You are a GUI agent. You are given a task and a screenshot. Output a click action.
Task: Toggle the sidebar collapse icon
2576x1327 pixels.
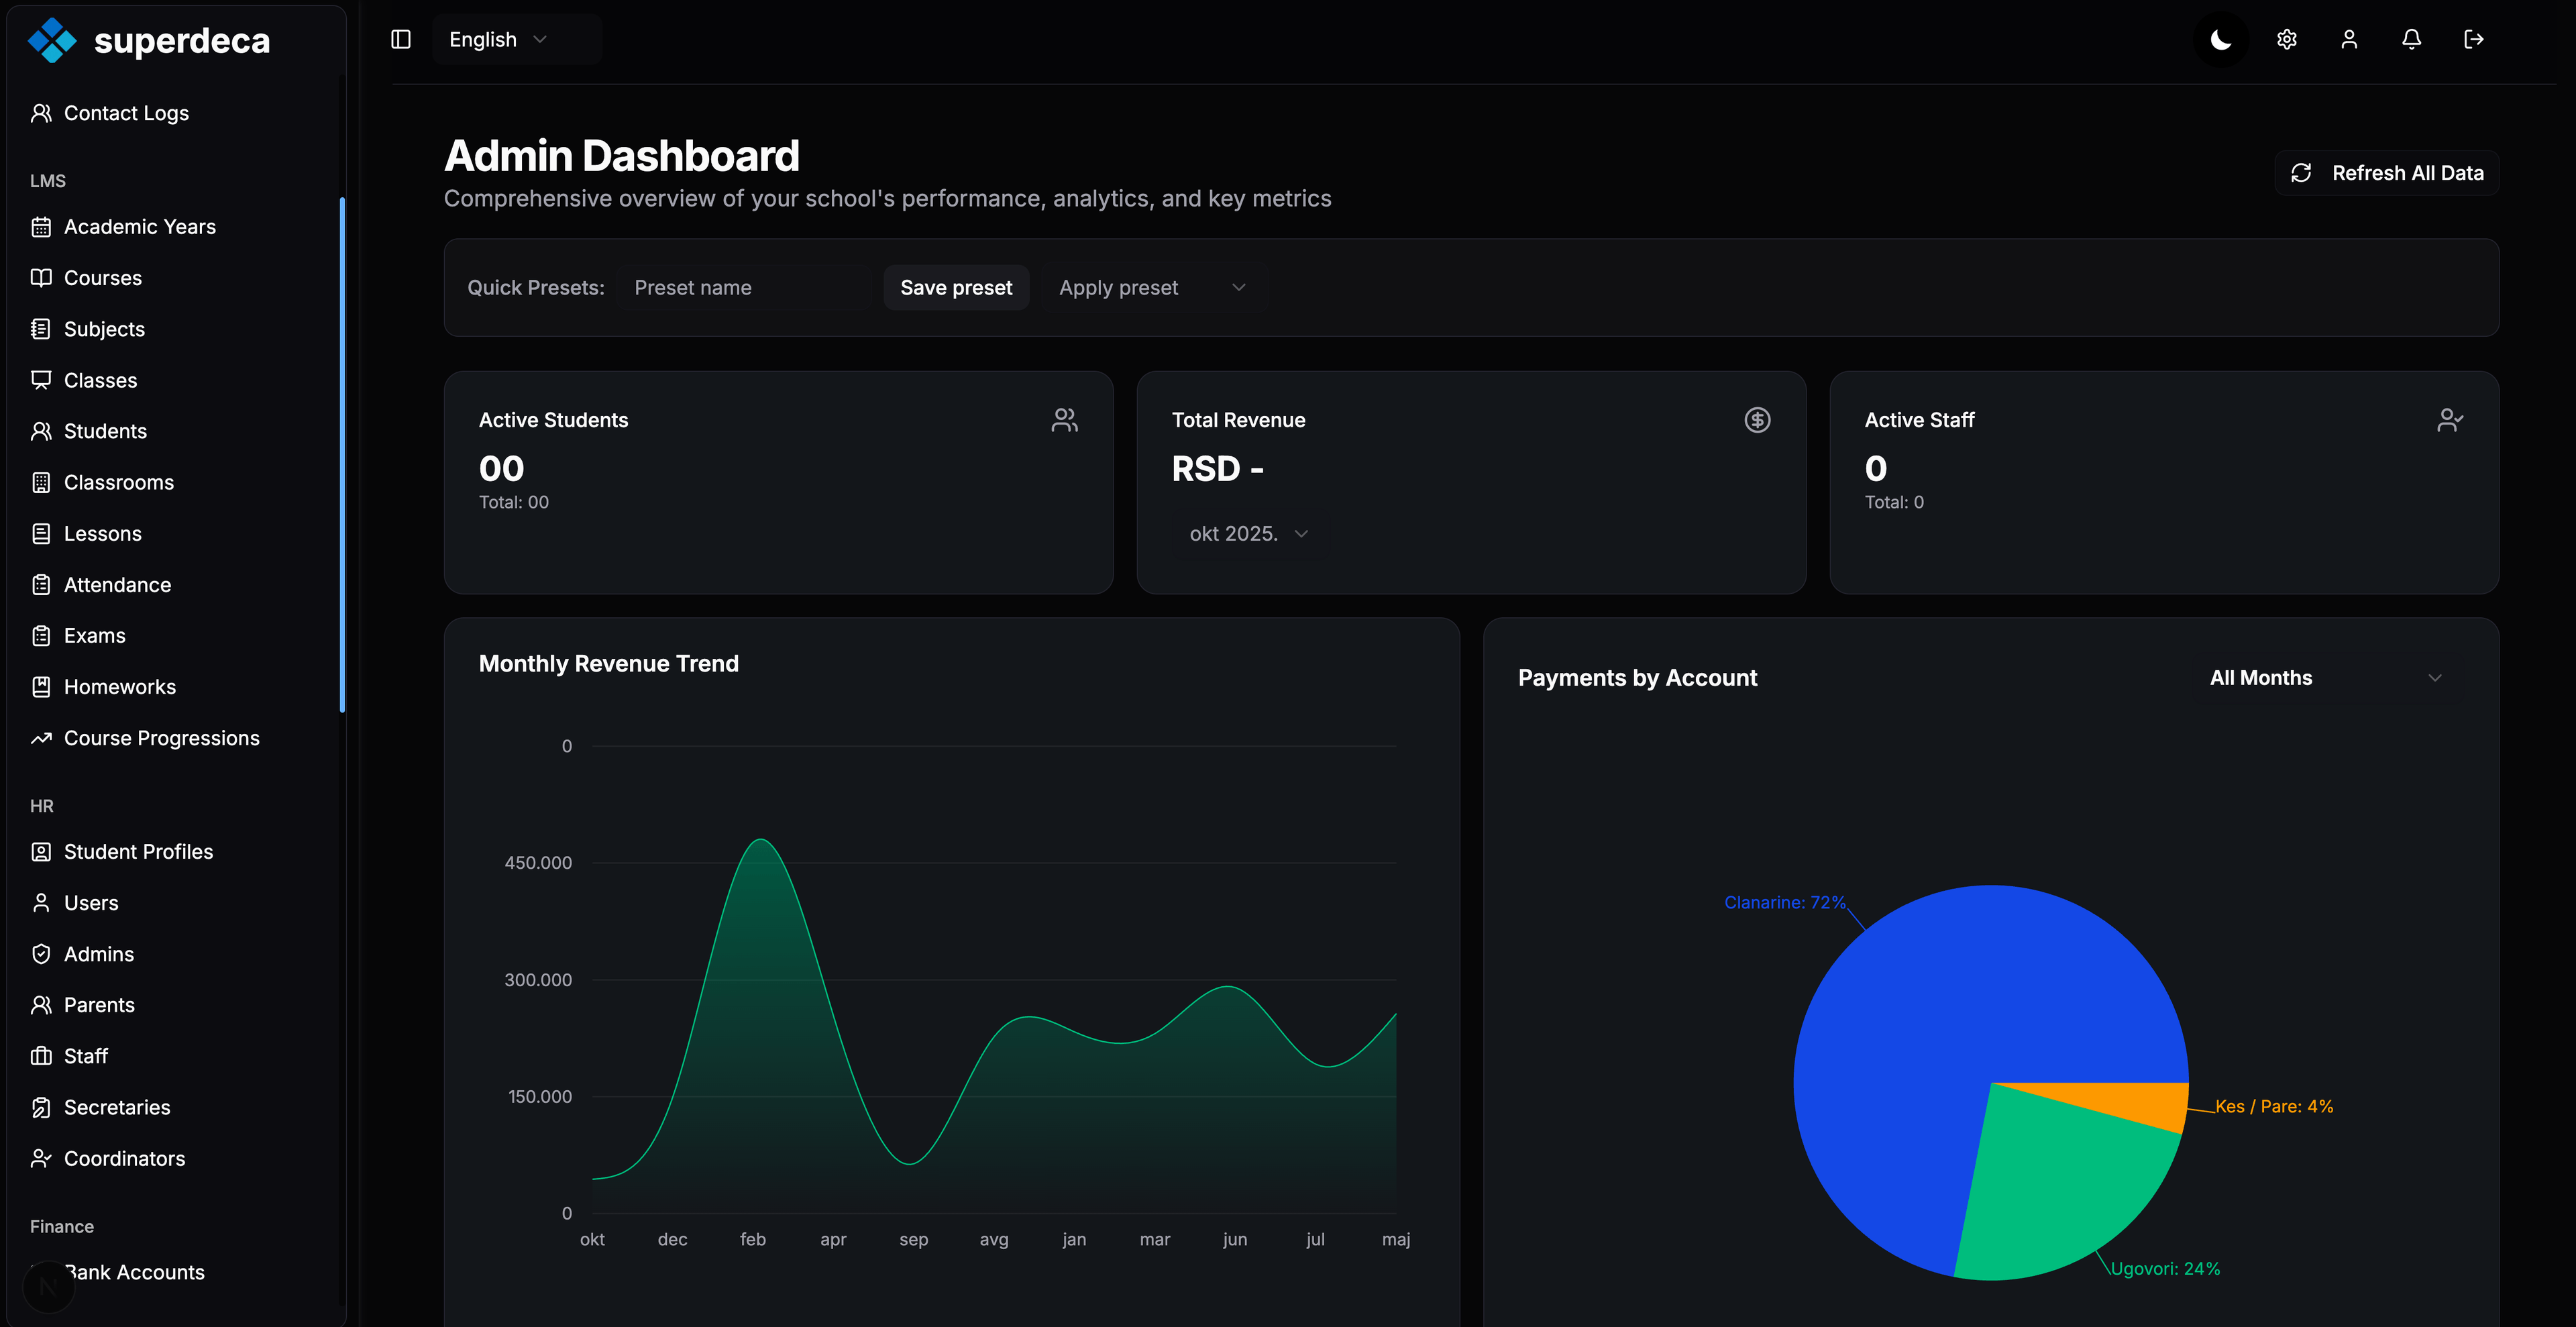tap(401, 39)
